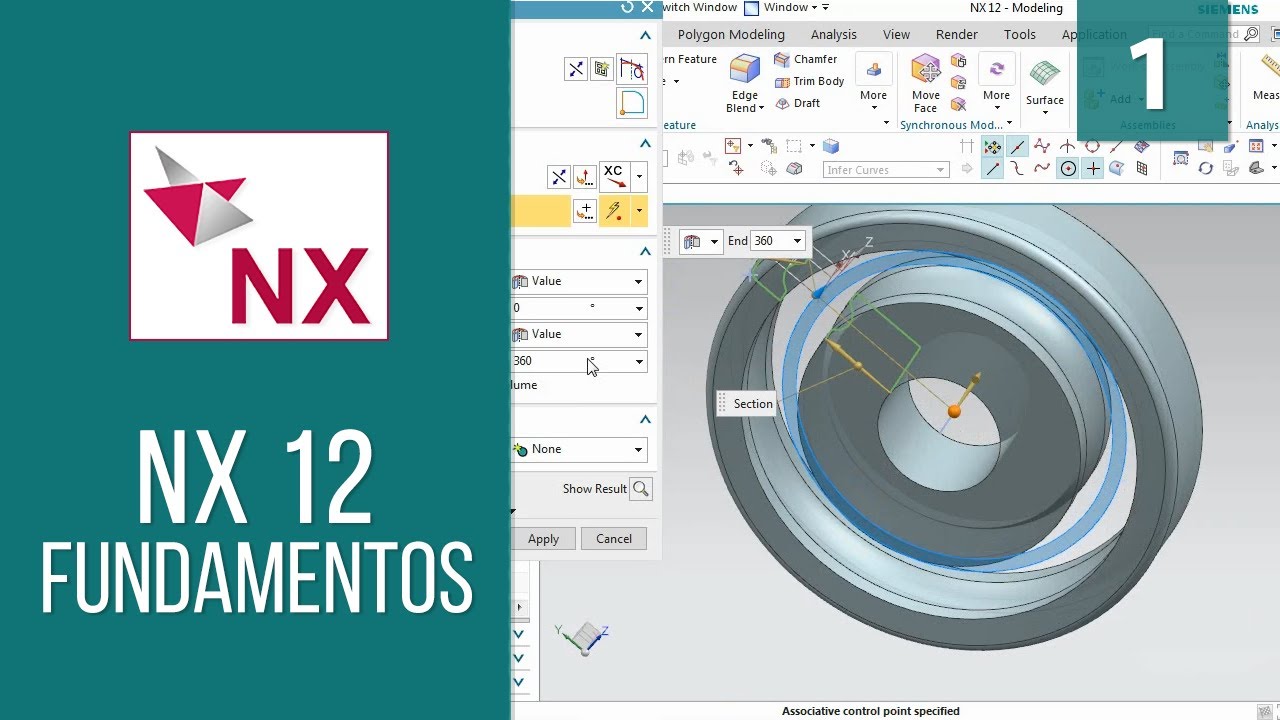Click the Curve selection icon beside Sketch Section

click(632, 69)
